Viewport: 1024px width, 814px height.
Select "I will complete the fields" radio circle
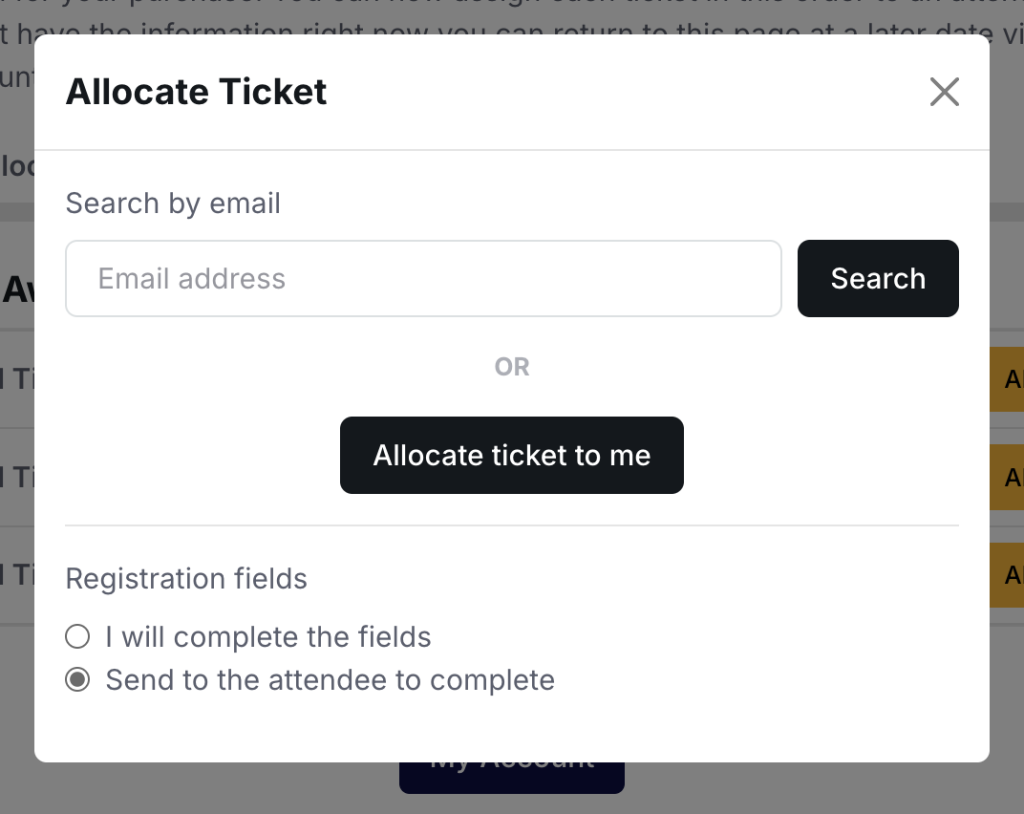coord(77,637)
